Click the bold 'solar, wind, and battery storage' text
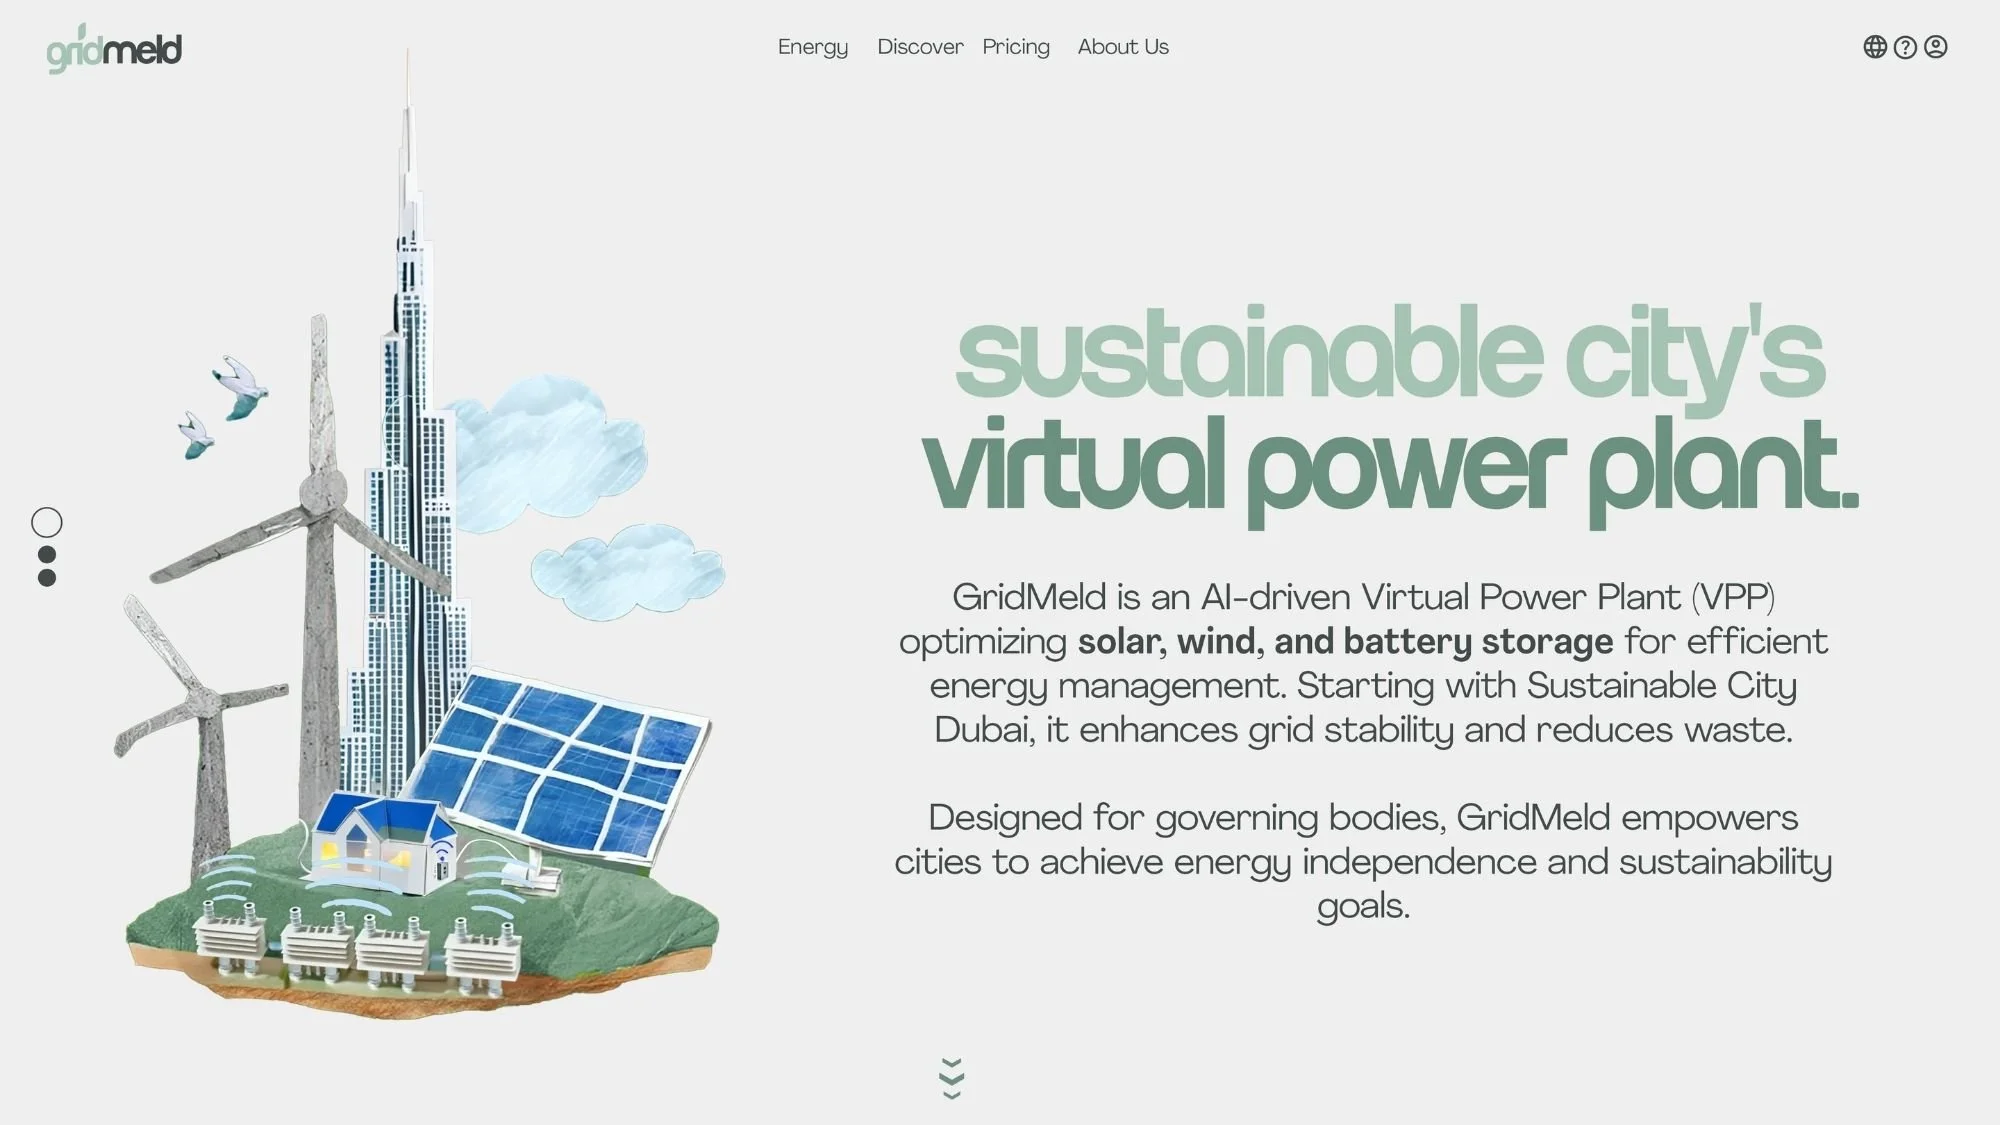Screen dimensions: 2000x1125 (1345, 641)
